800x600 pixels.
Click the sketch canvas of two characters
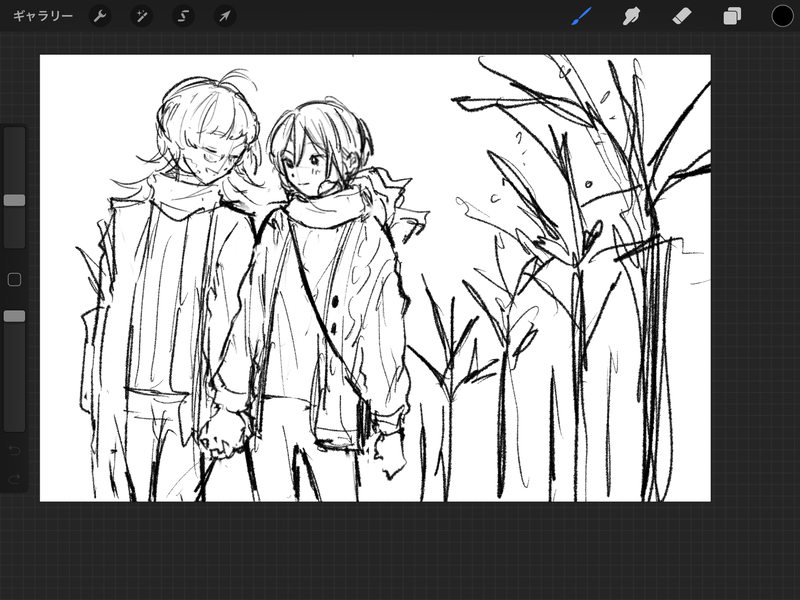coord(375,278)
